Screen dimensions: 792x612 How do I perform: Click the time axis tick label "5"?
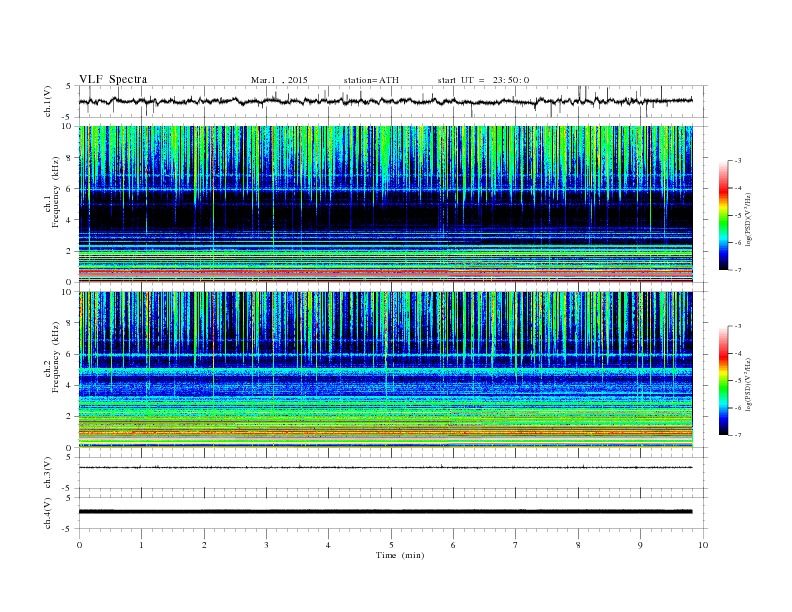click(391, 545)
